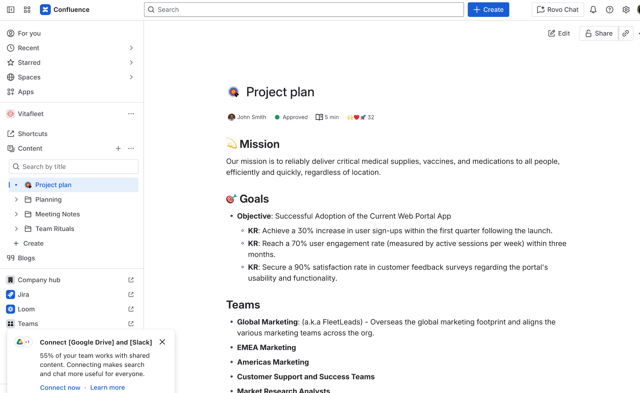Screen dimensions: 640x393
Task: Open Company hub external link icon
Action: 131,280
